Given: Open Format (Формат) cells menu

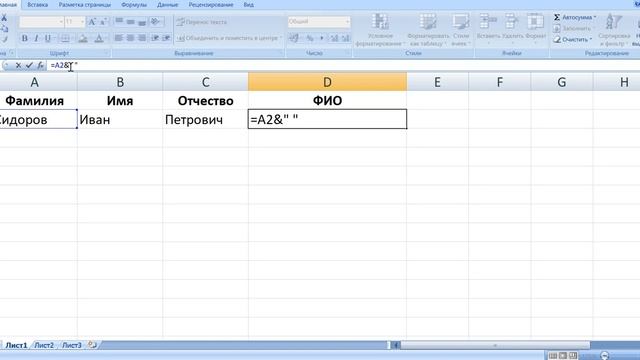Looking at the screenshot, I should [536, 29].
